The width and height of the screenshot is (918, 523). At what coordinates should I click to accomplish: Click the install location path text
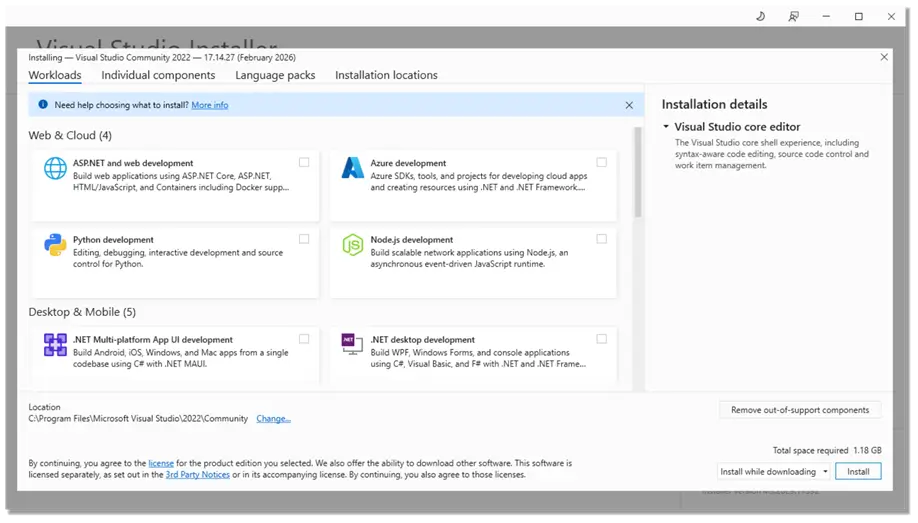tap(138, 419)
